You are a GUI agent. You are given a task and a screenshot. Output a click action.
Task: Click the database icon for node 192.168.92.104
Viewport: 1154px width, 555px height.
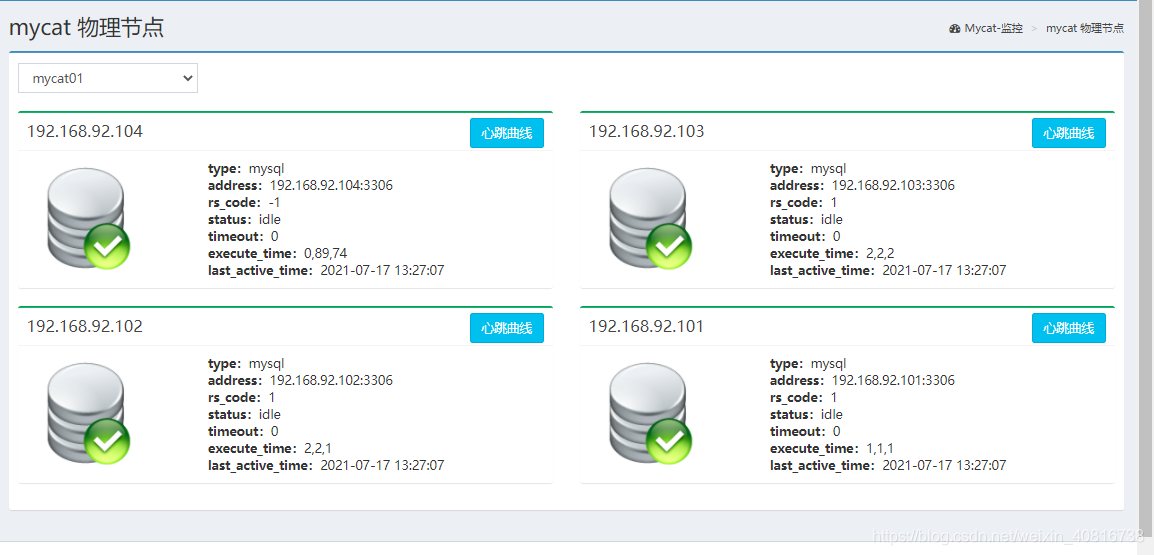coord(88,218)
